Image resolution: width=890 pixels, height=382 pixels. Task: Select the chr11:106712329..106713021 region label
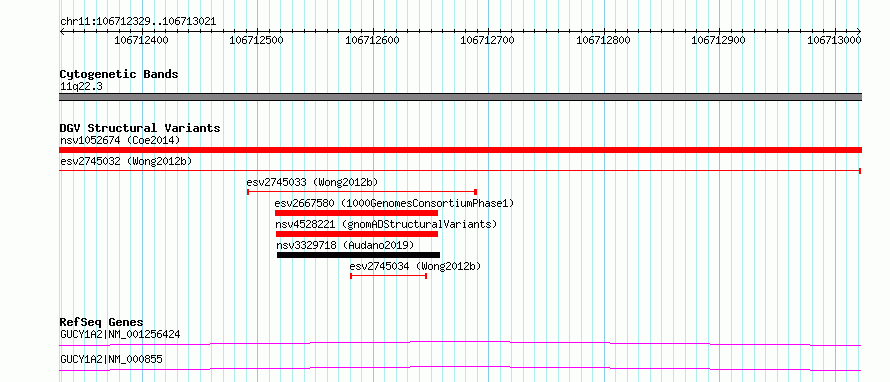pyautogui.click(x=138, y=22)
